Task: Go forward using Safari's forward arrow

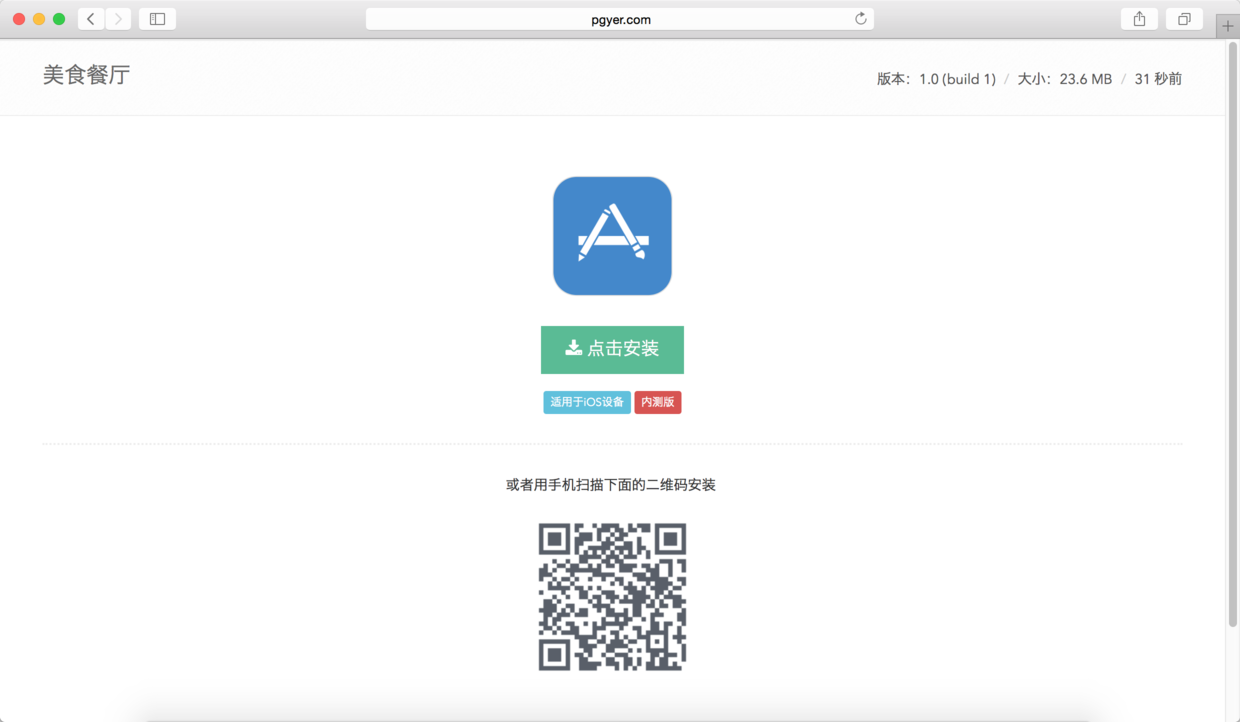Action: tap(118, 19)
